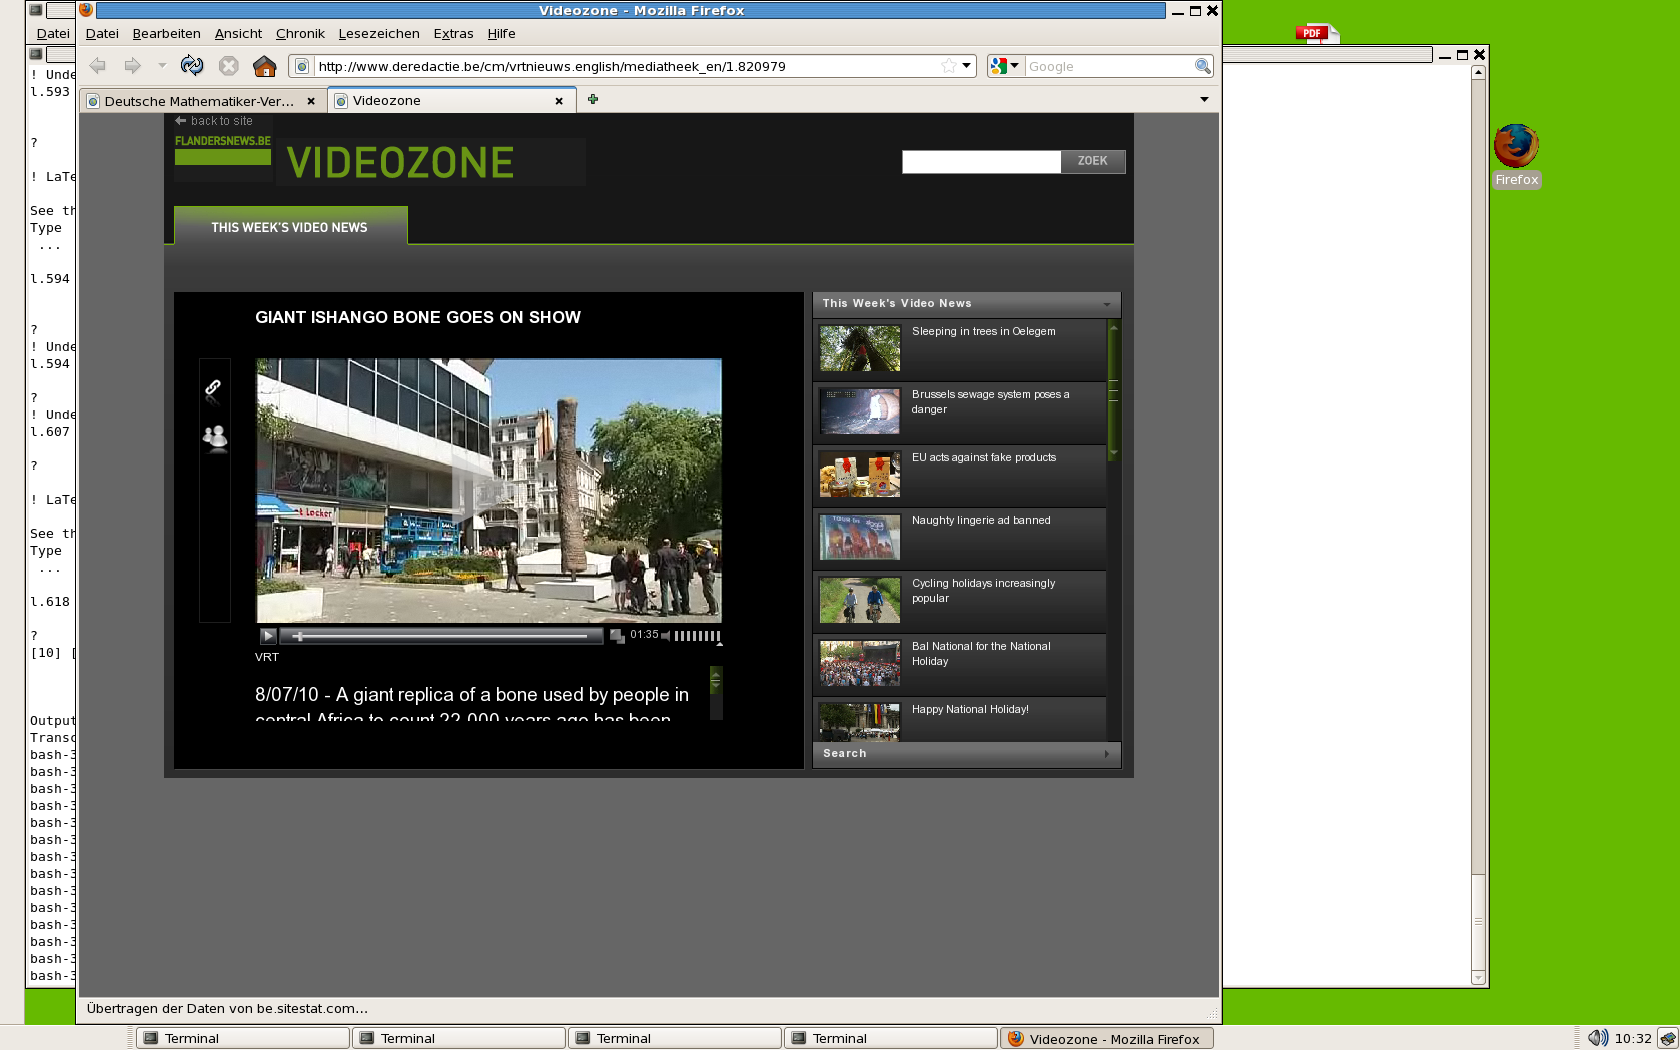Screen dimensions: 1680x1050
Task: Expand the Search panel in the sidebar
Action: point(966,754)
